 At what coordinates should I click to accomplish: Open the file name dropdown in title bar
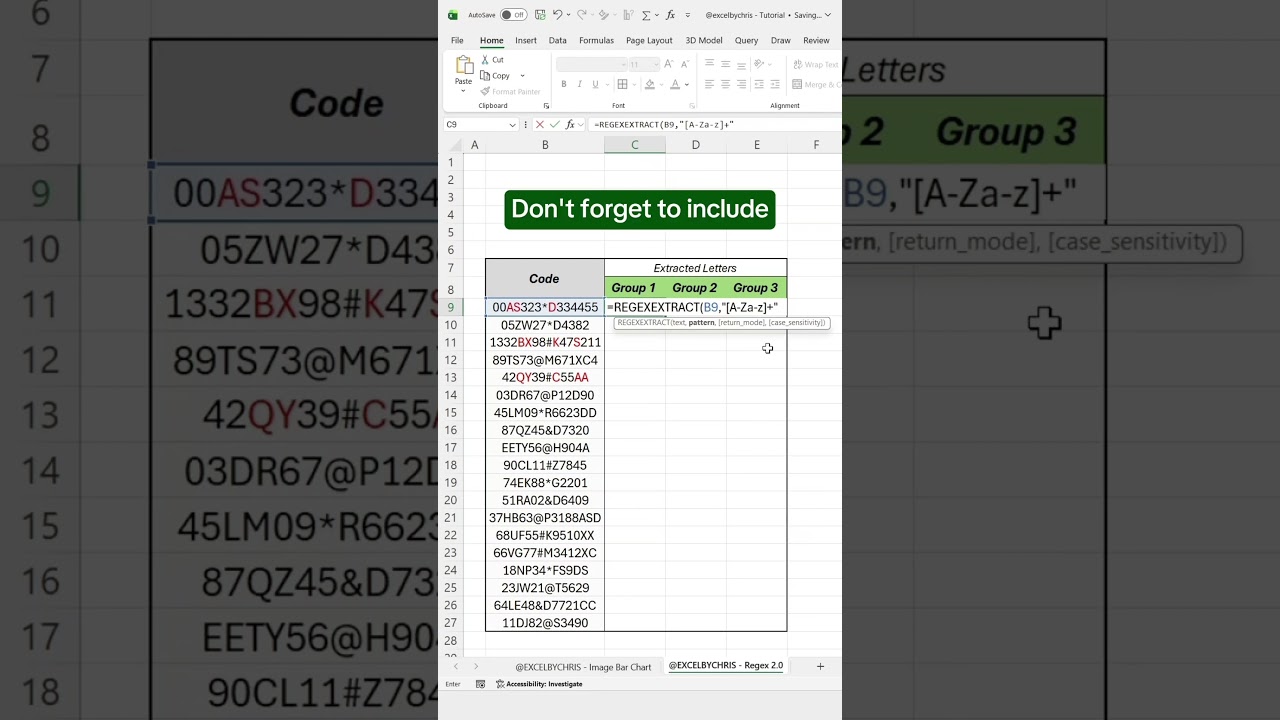click(x=827, y=15)
